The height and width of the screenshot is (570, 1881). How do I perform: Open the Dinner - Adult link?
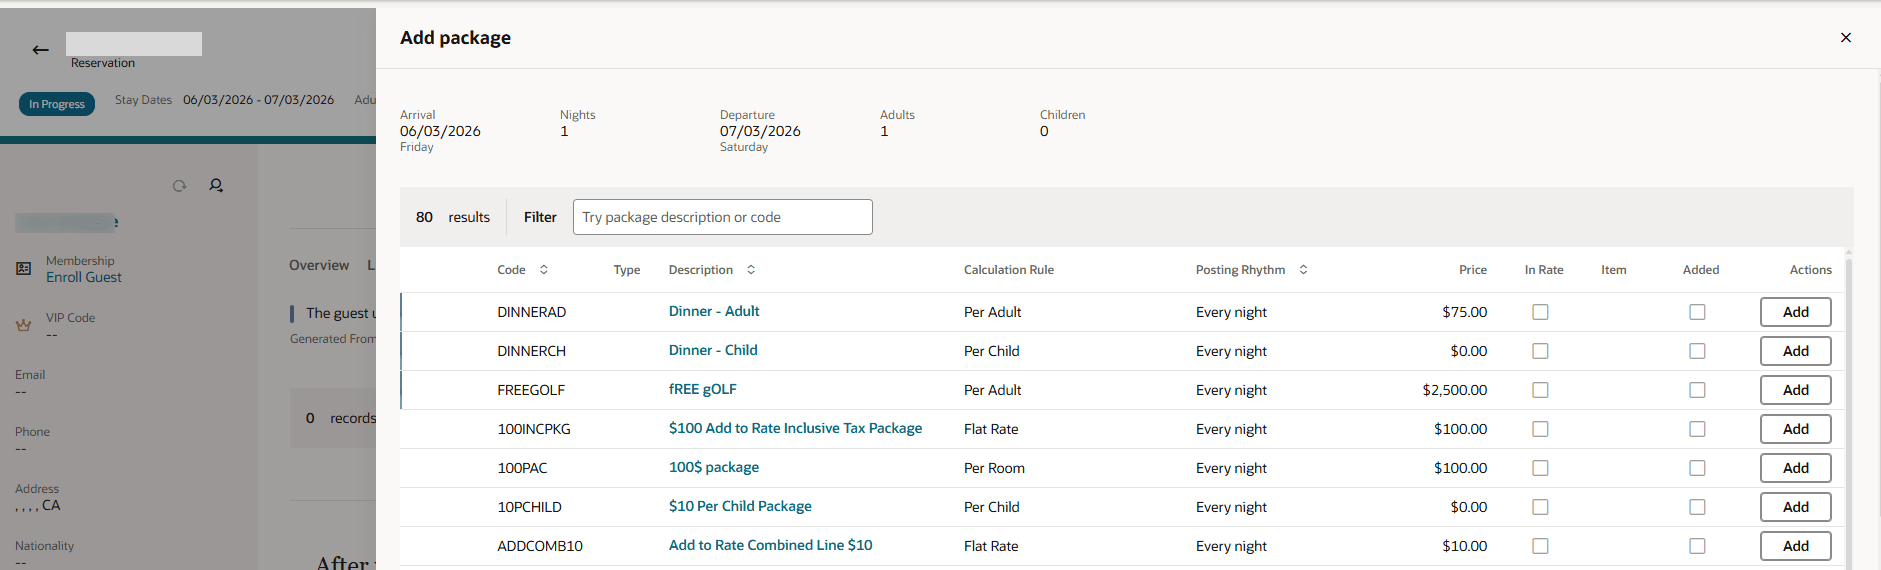point(714,311)
